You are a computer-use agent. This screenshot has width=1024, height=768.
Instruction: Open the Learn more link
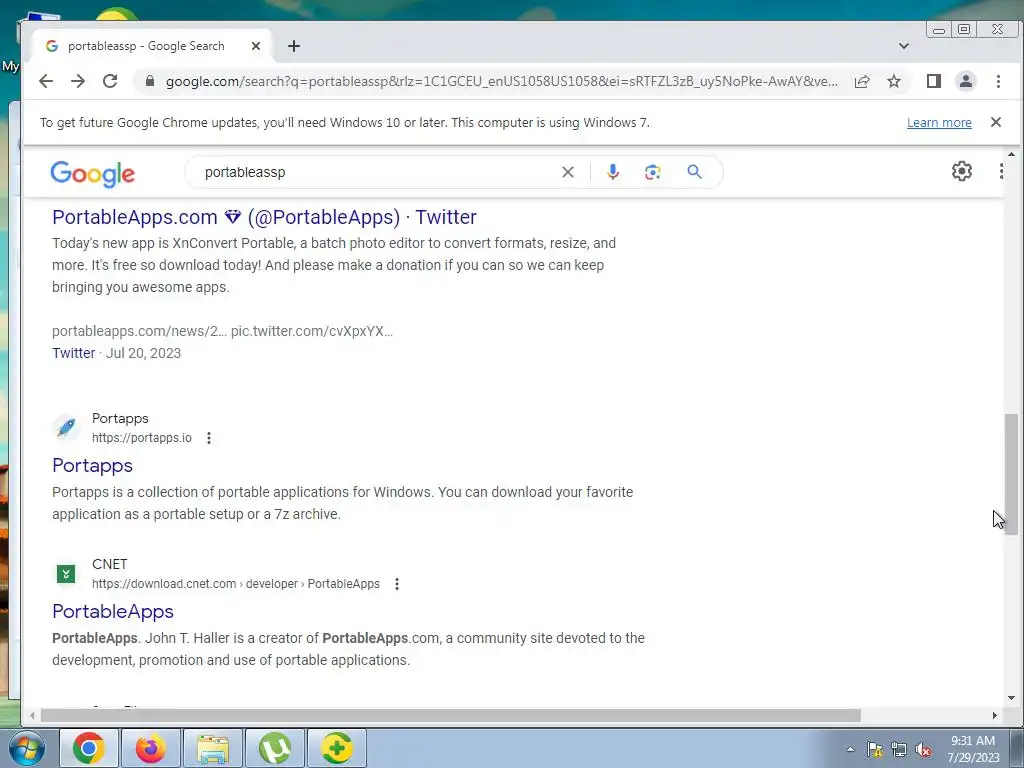[x=939, y=123]
